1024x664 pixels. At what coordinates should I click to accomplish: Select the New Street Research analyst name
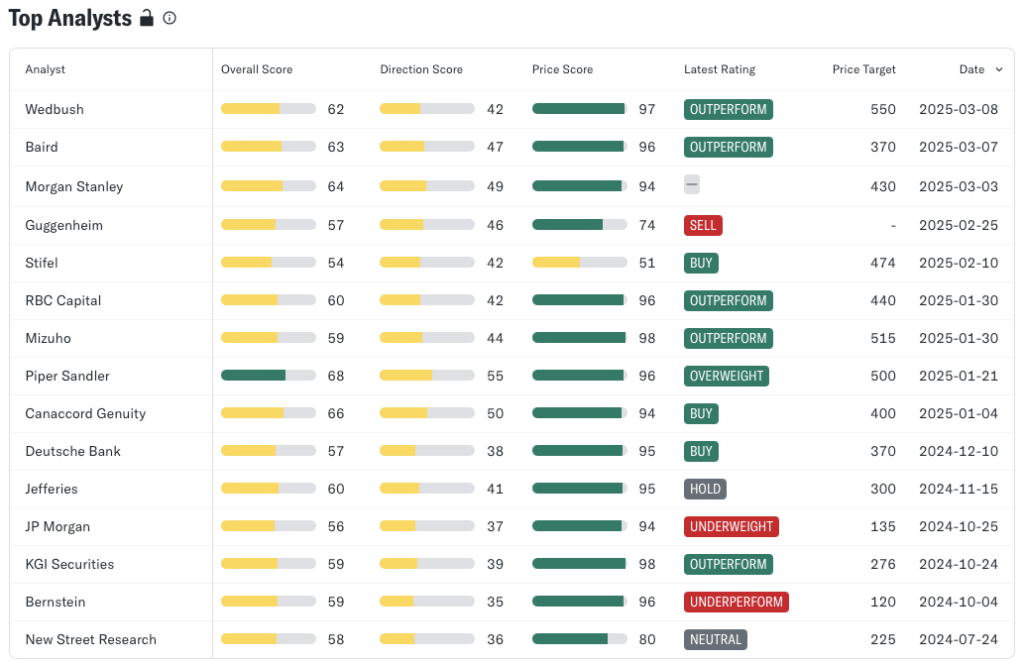91,639
